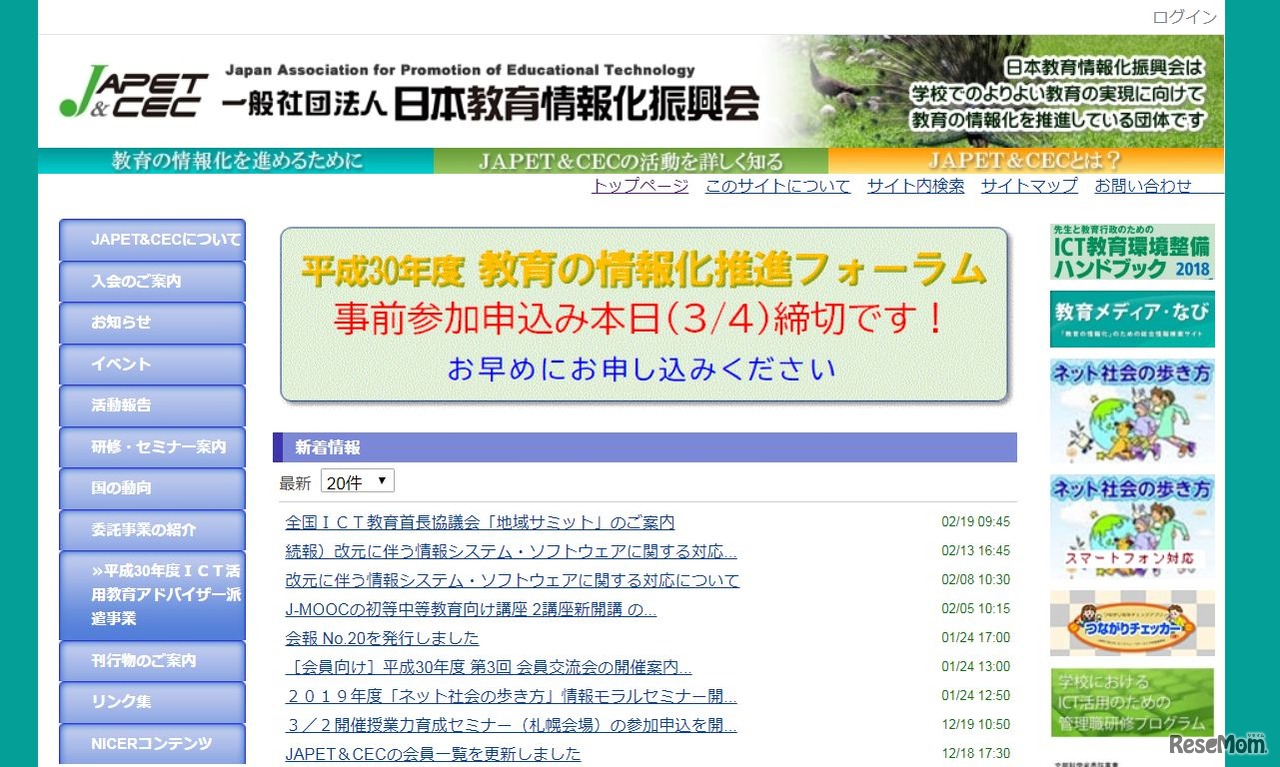Select 入会のご案内 in the sidebar
1280x767 pixels.
point(151,281)
